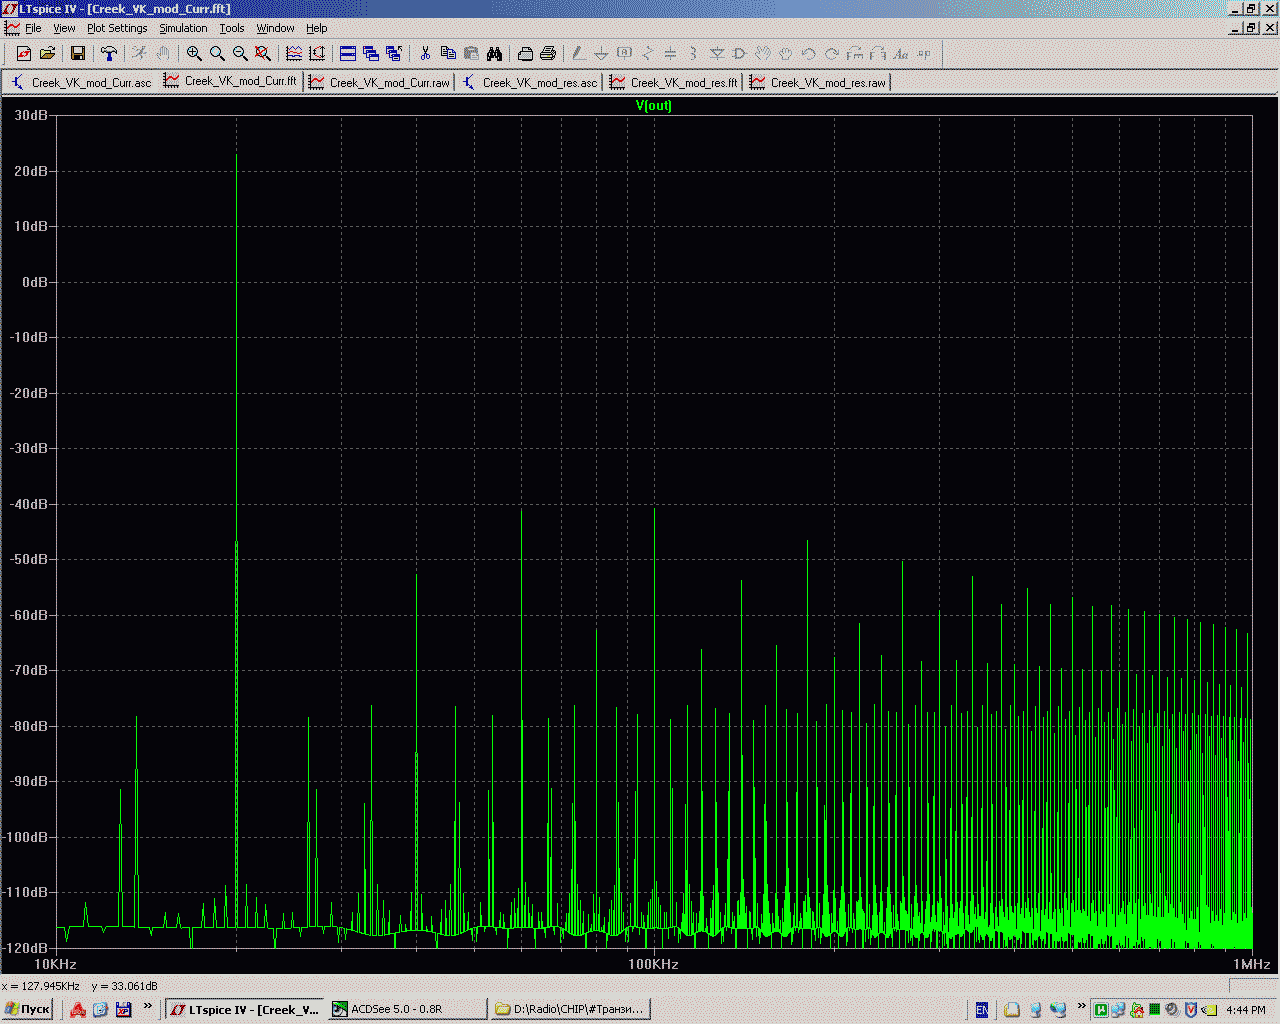The height and width of the screenshot is (1024, 1280).
Task: Open Control Panel hammer icon
Action: (109, 53)
